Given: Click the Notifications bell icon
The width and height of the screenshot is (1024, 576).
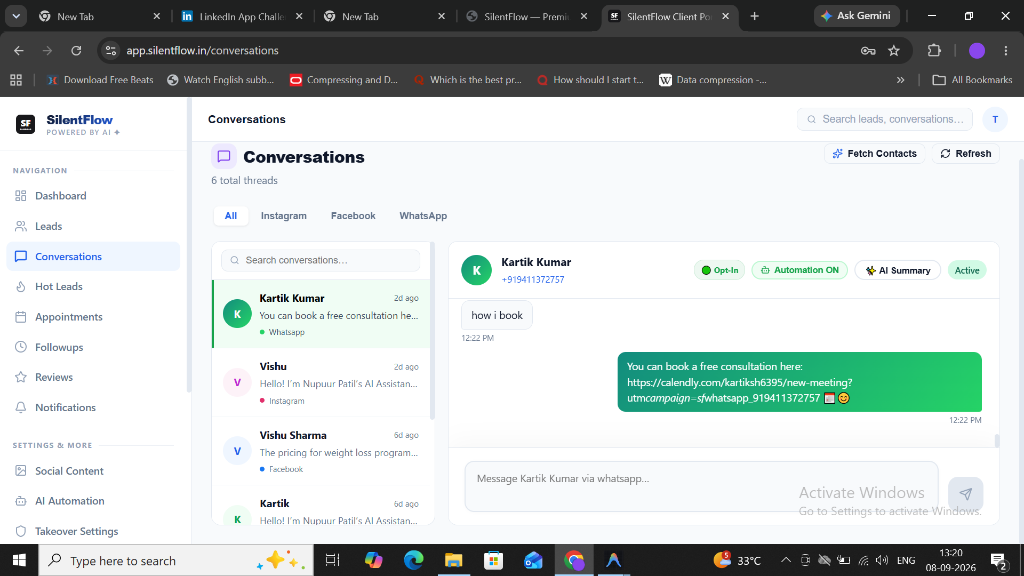Looking at the screenshot, I should (x=21, y=408).
